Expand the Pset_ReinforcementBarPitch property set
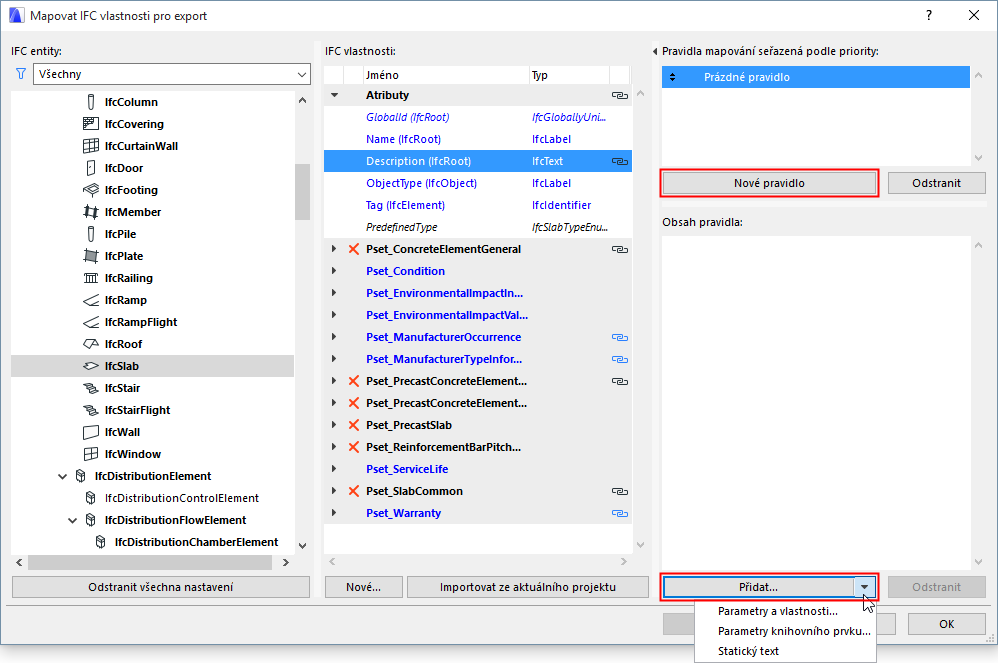The image size is (998, 663). [334, 447]
